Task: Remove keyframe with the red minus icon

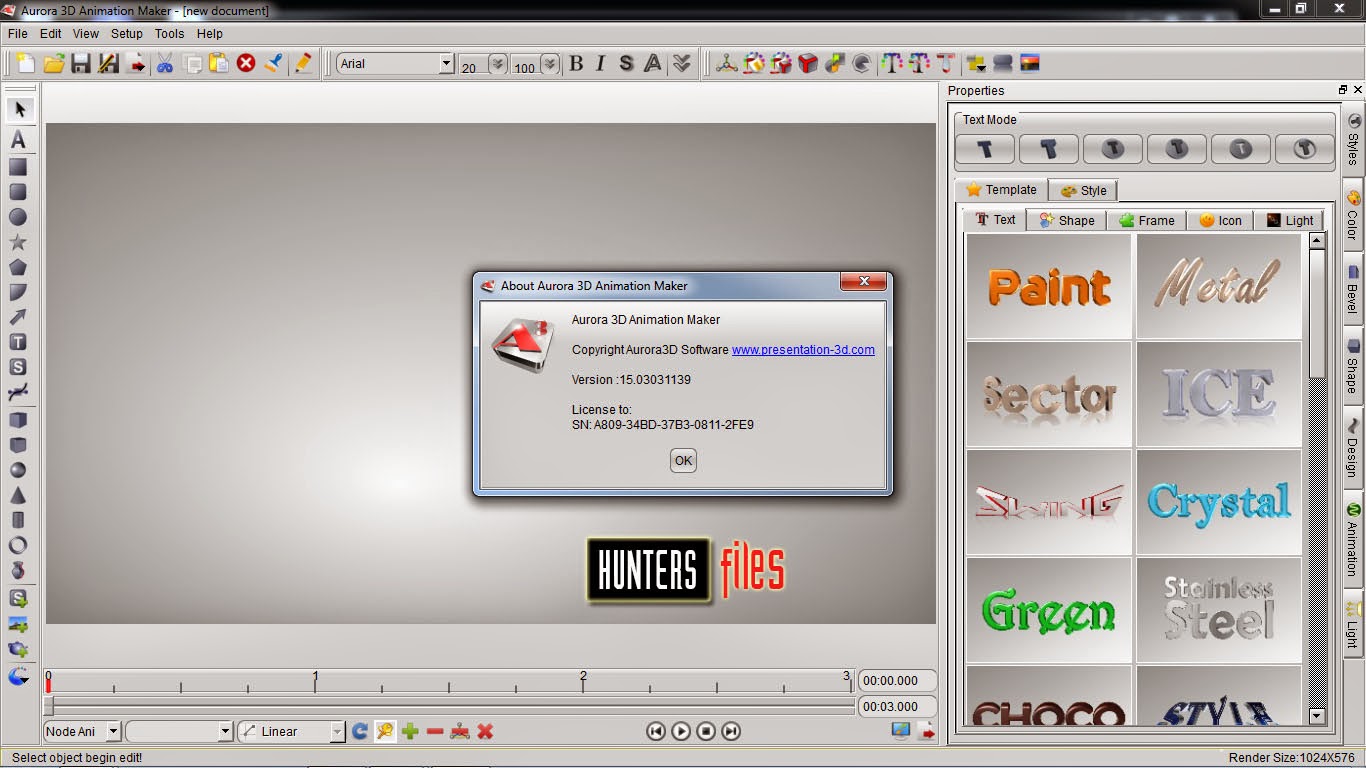Action: coord(435,731)
